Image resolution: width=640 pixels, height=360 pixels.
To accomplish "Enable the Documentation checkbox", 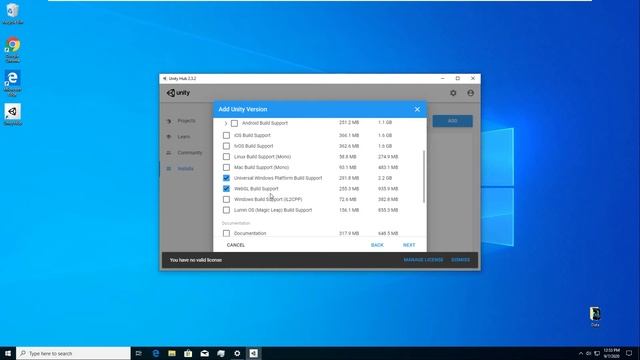I will 226,233.
